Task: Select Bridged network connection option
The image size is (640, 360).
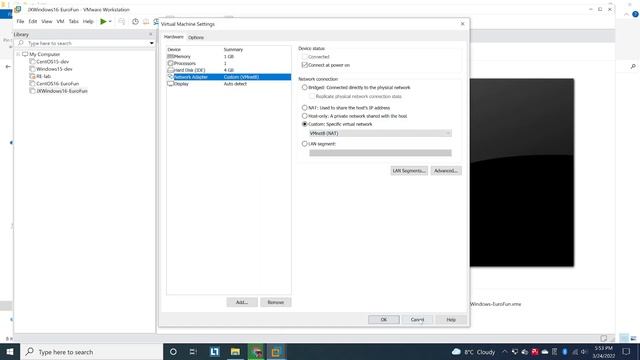Action: pos(304,87)
